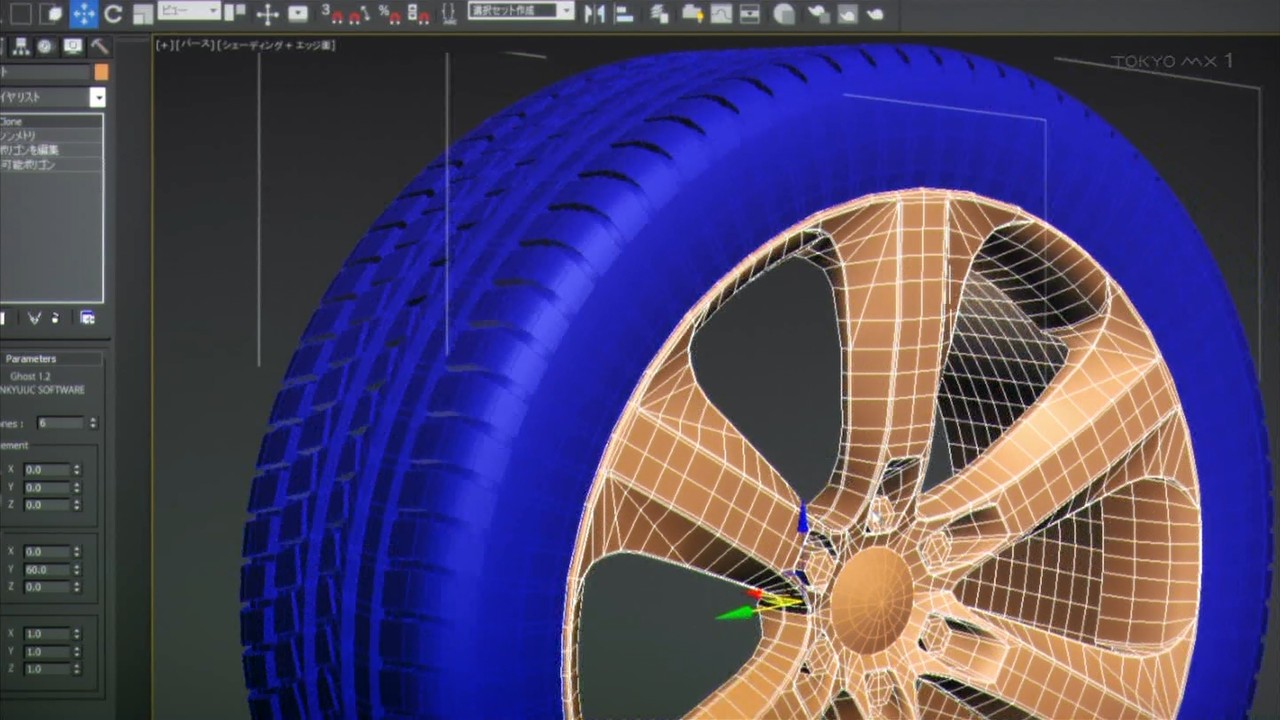Viewport: 1280px width, 720px height.
Task: Open the reference coordinate system dropdown
Action: [188, 11]
